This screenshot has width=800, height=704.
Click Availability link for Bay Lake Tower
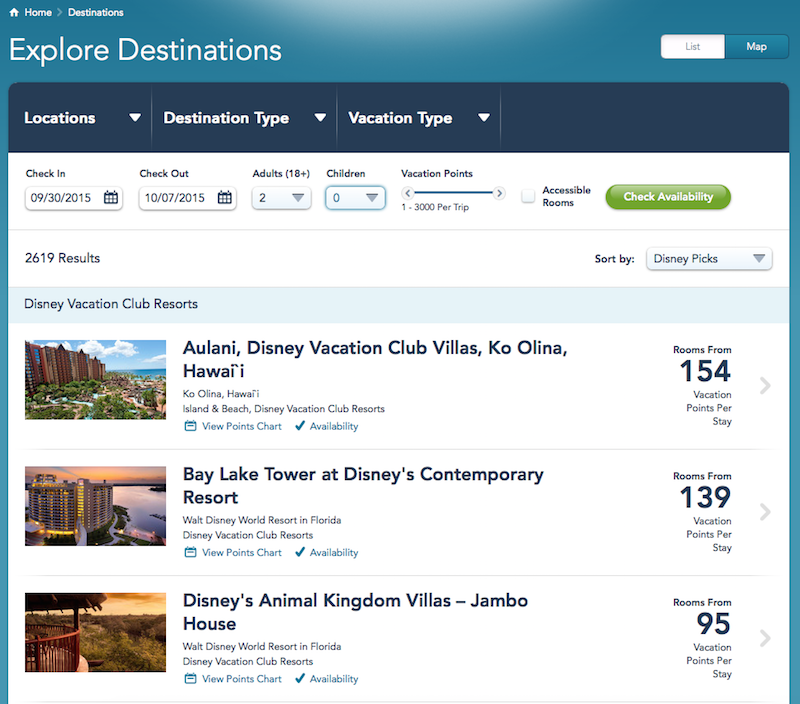coord(334,552)
